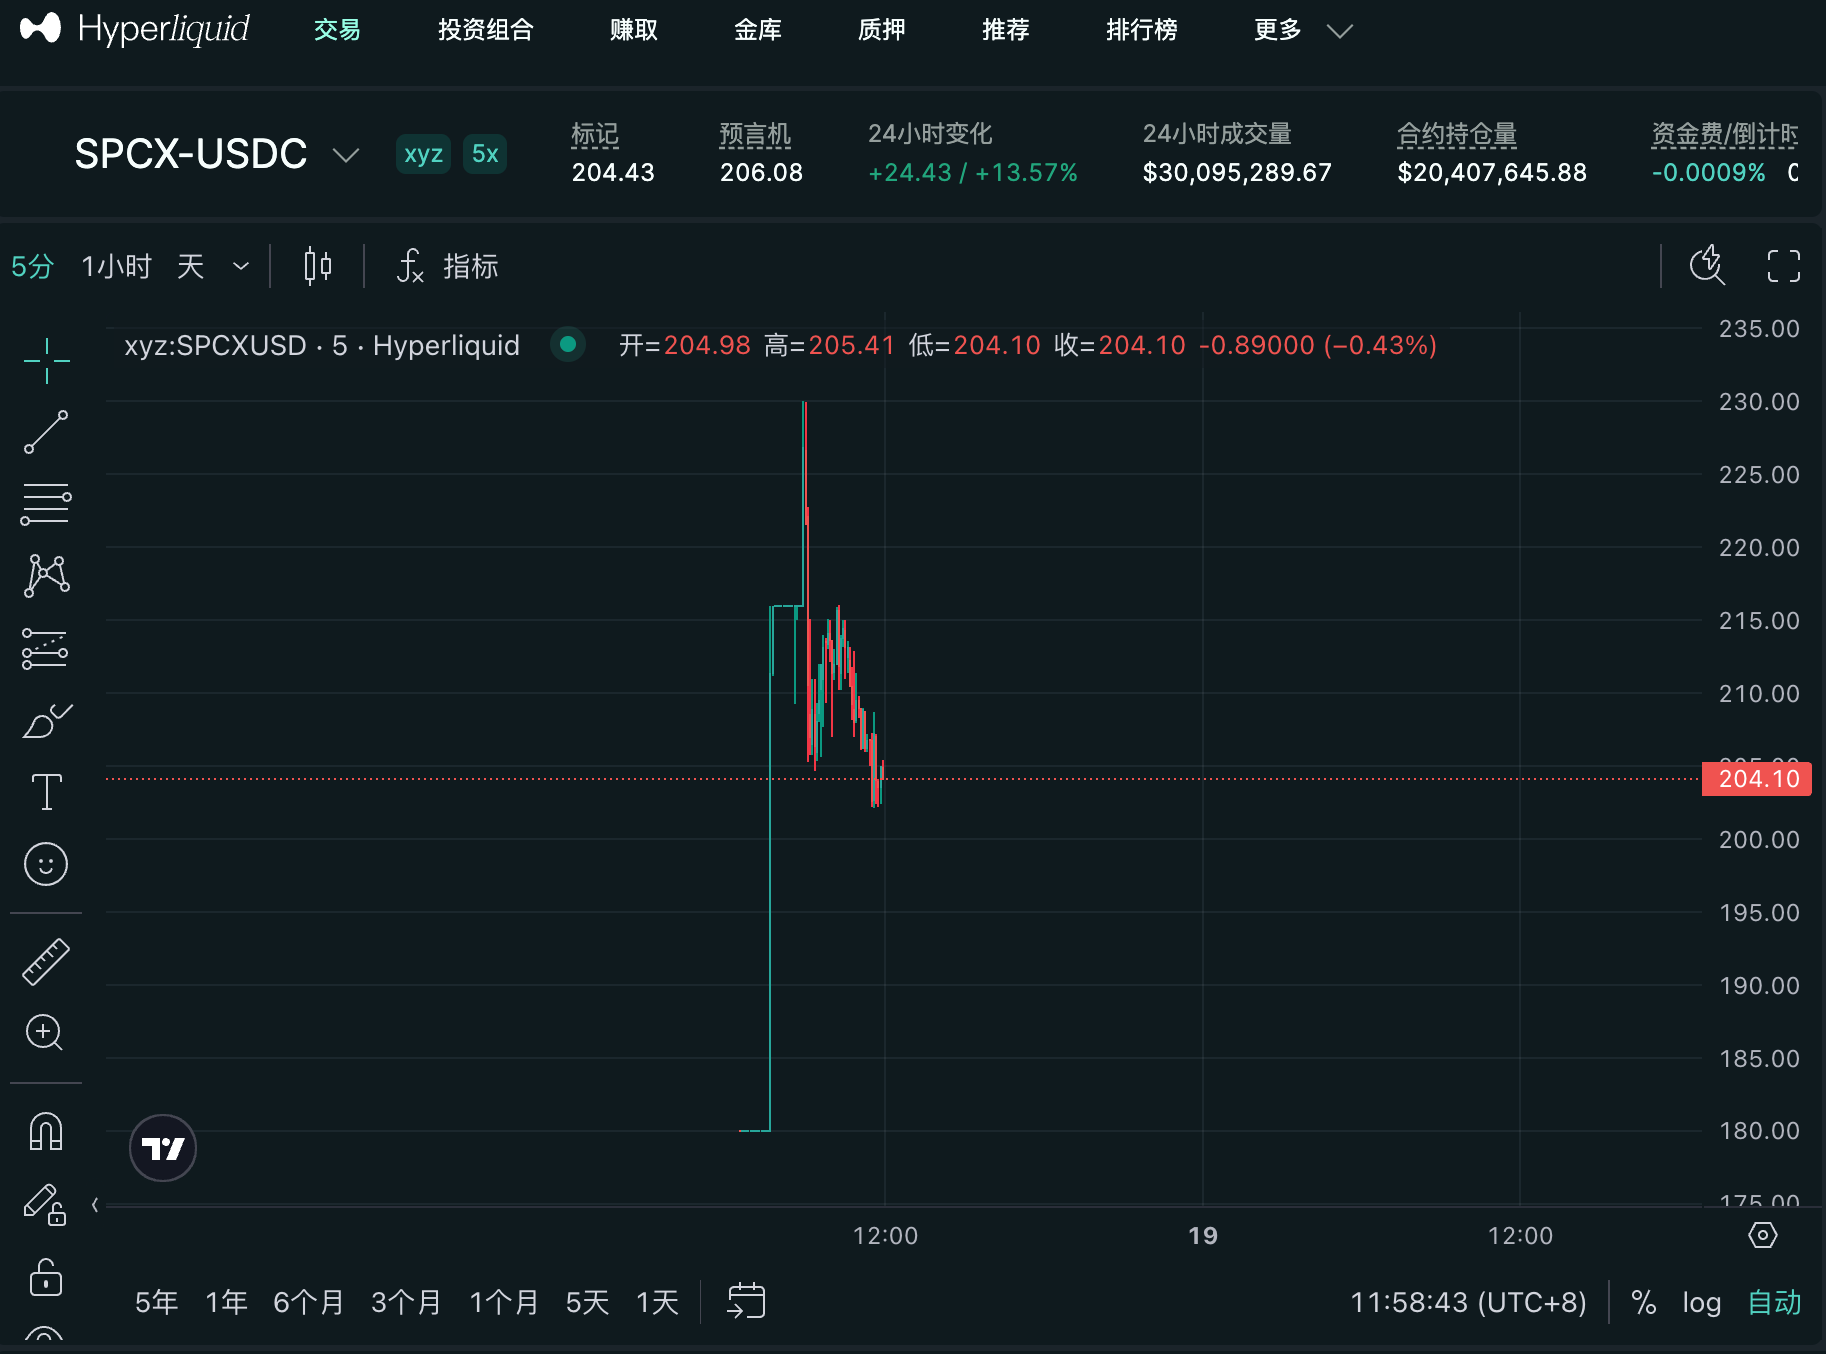The width and height of the screenshot is (1826, 1354).
Task: Set chart range to 5天
Action: (x=587, y=1302)
